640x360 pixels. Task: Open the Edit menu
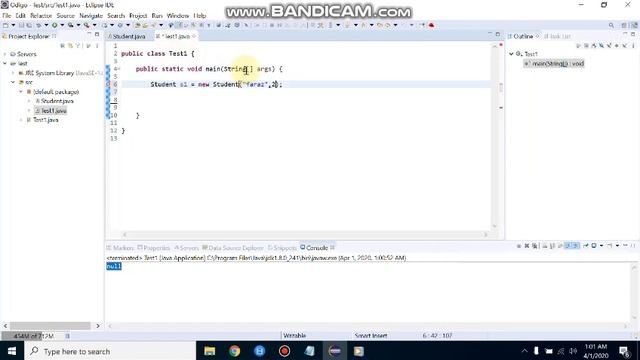tap(20, 16)
